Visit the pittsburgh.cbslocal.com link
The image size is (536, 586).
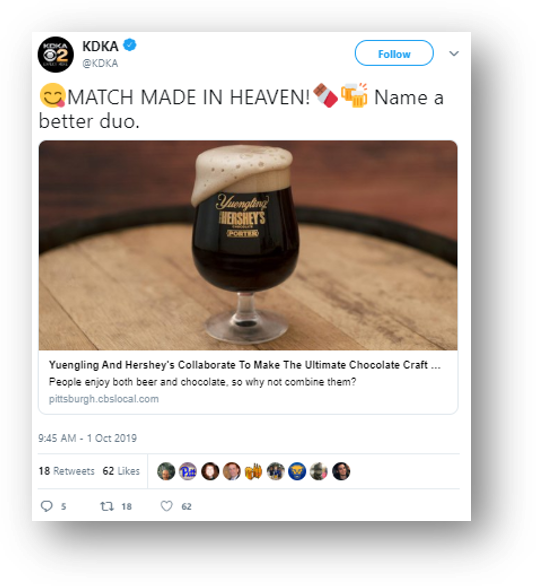104,399
